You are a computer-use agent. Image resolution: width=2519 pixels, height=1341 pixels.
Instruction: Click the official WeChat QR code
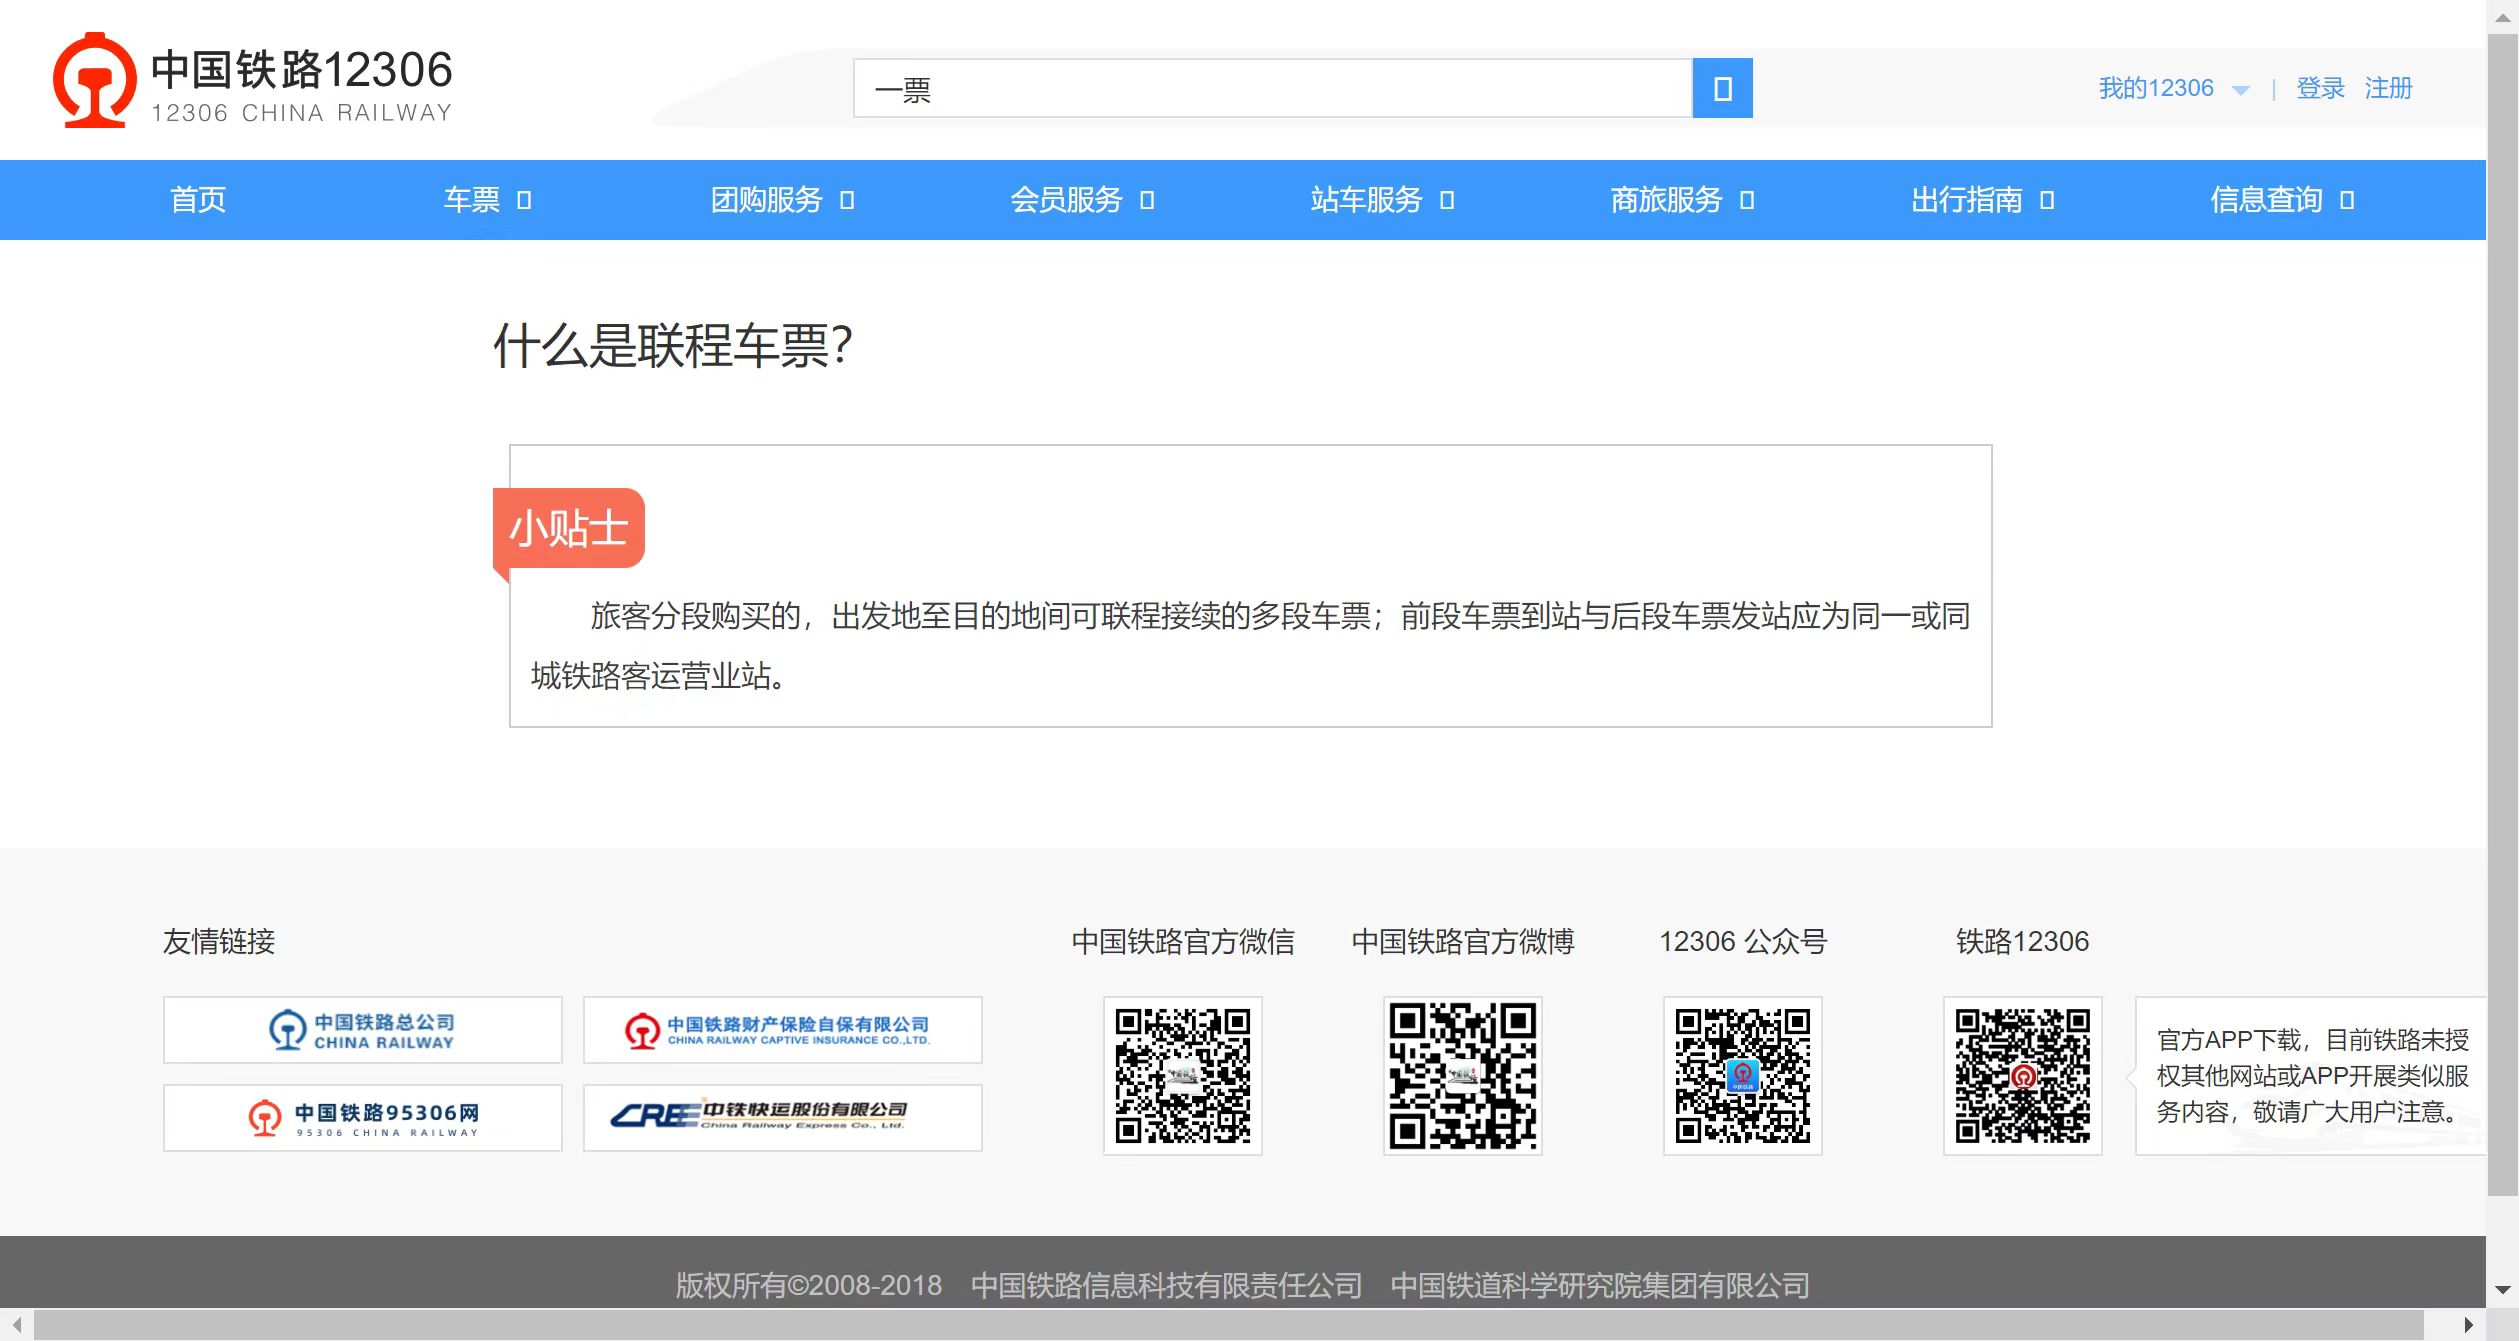click(x=1182, y=1075)
